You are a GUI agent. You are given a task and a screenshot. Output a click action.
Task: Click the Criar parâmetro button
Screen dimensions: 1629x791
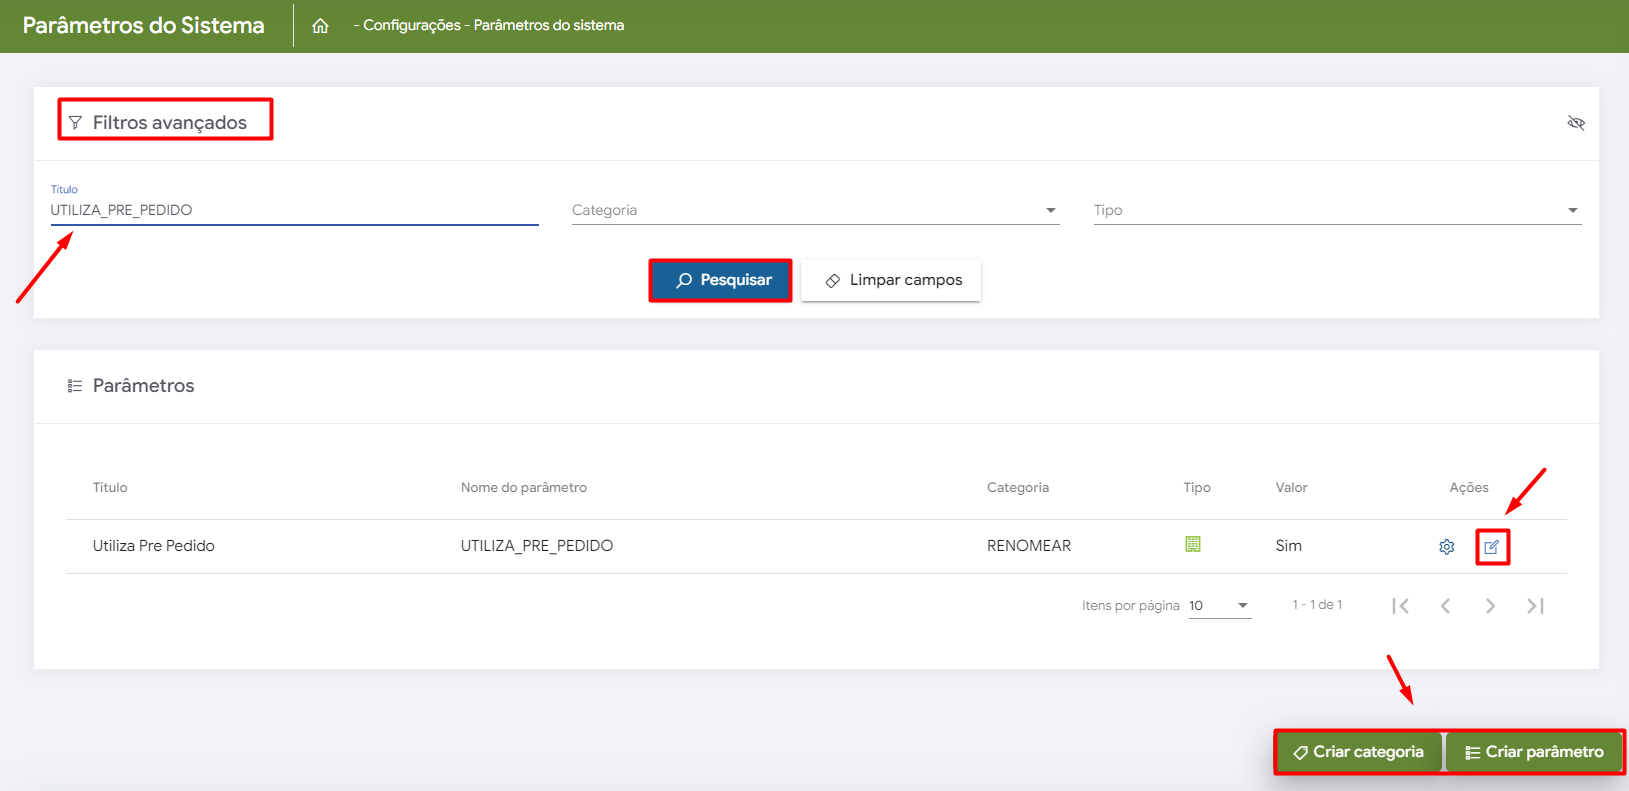point(1534,752)
